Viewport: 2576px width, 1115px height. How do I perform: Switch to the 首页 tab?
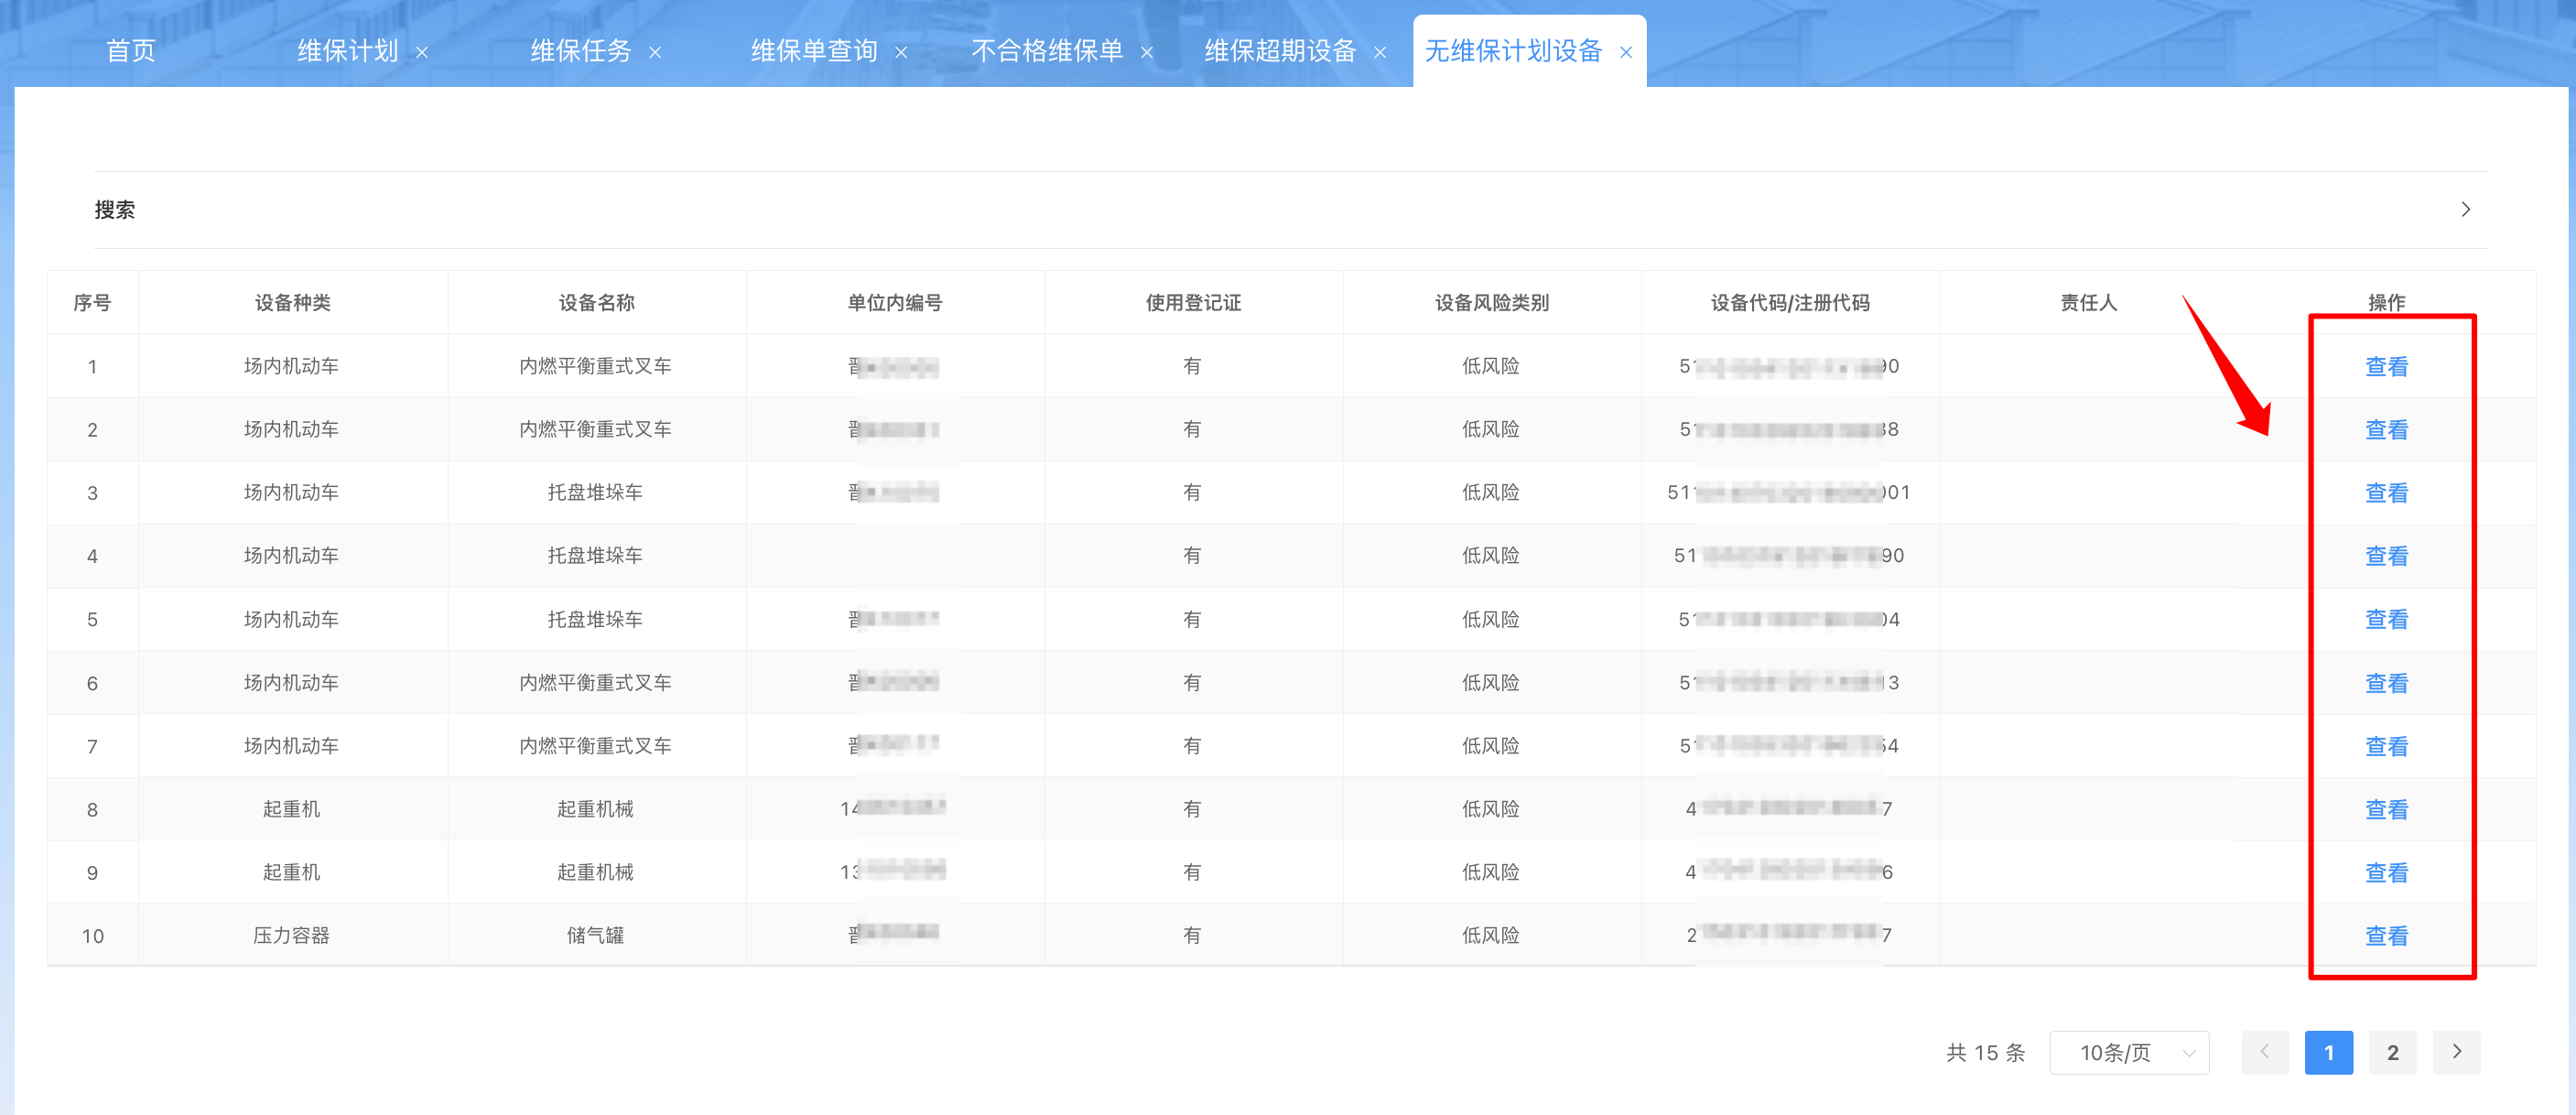click(x=131, y=51)
